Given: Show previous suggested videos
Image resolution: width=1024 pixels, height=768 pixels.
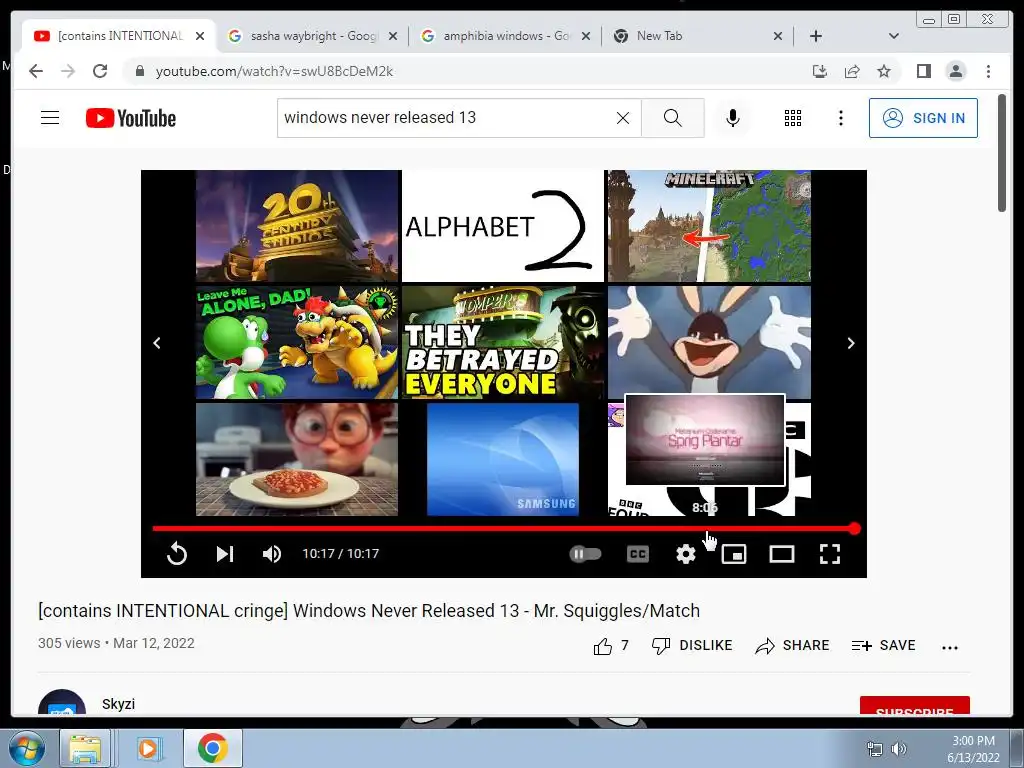Looking at the screenshot, I should tap(157, 343).
